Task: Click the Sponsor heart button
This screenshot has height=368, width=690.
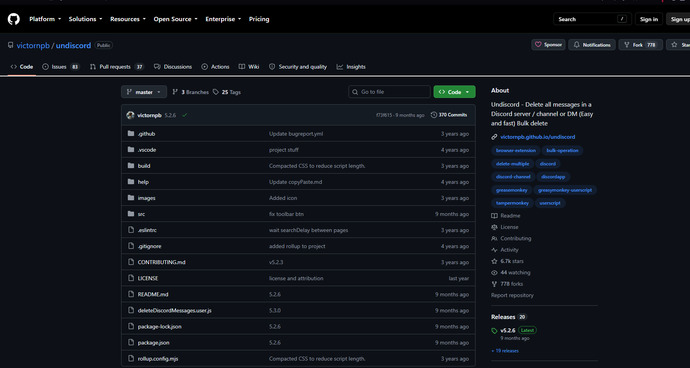Action: click(548, 45)
